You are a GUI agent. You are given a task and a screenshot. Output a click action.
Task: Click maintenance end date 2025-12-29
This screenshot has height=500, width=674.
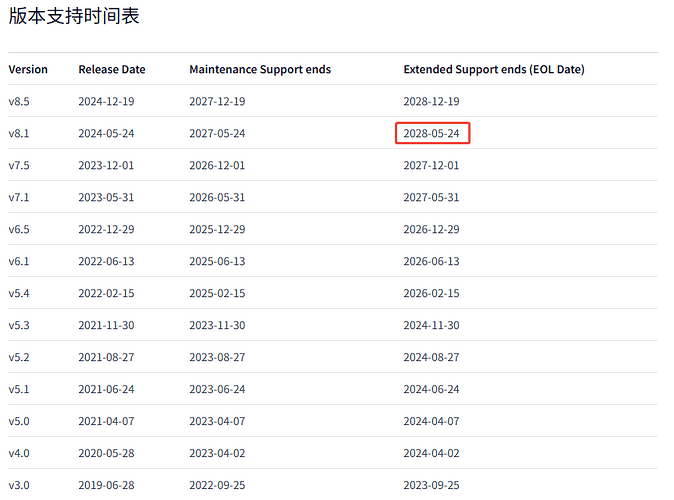point(217,229)
